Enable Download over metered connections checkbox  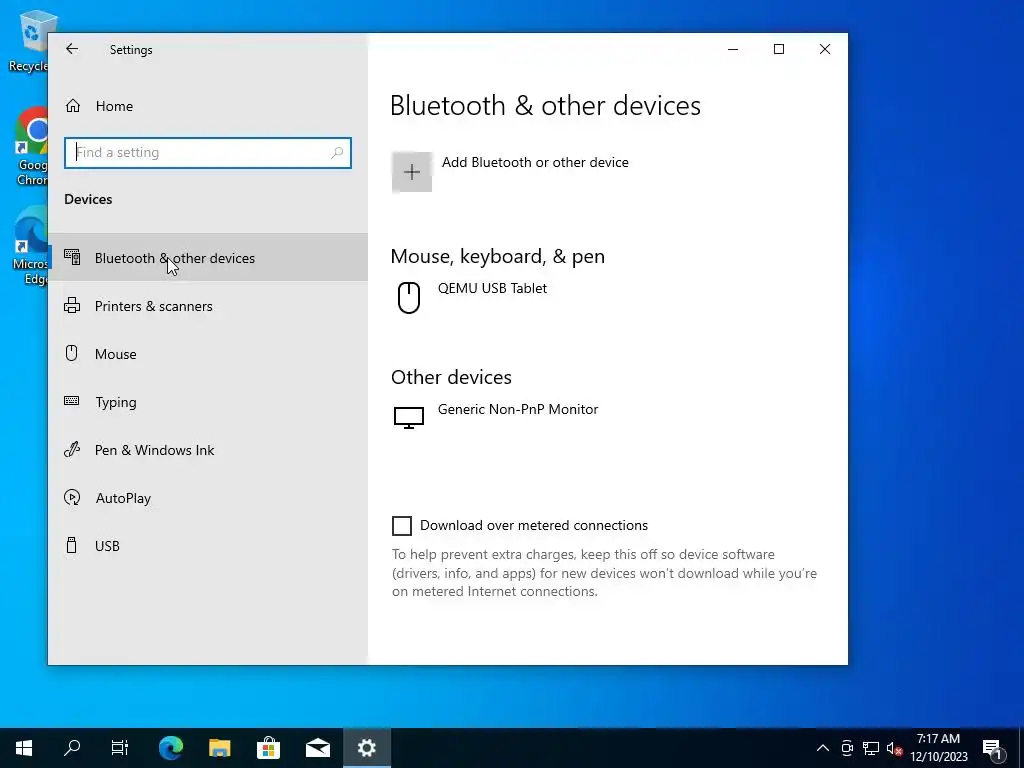(402, 526)
